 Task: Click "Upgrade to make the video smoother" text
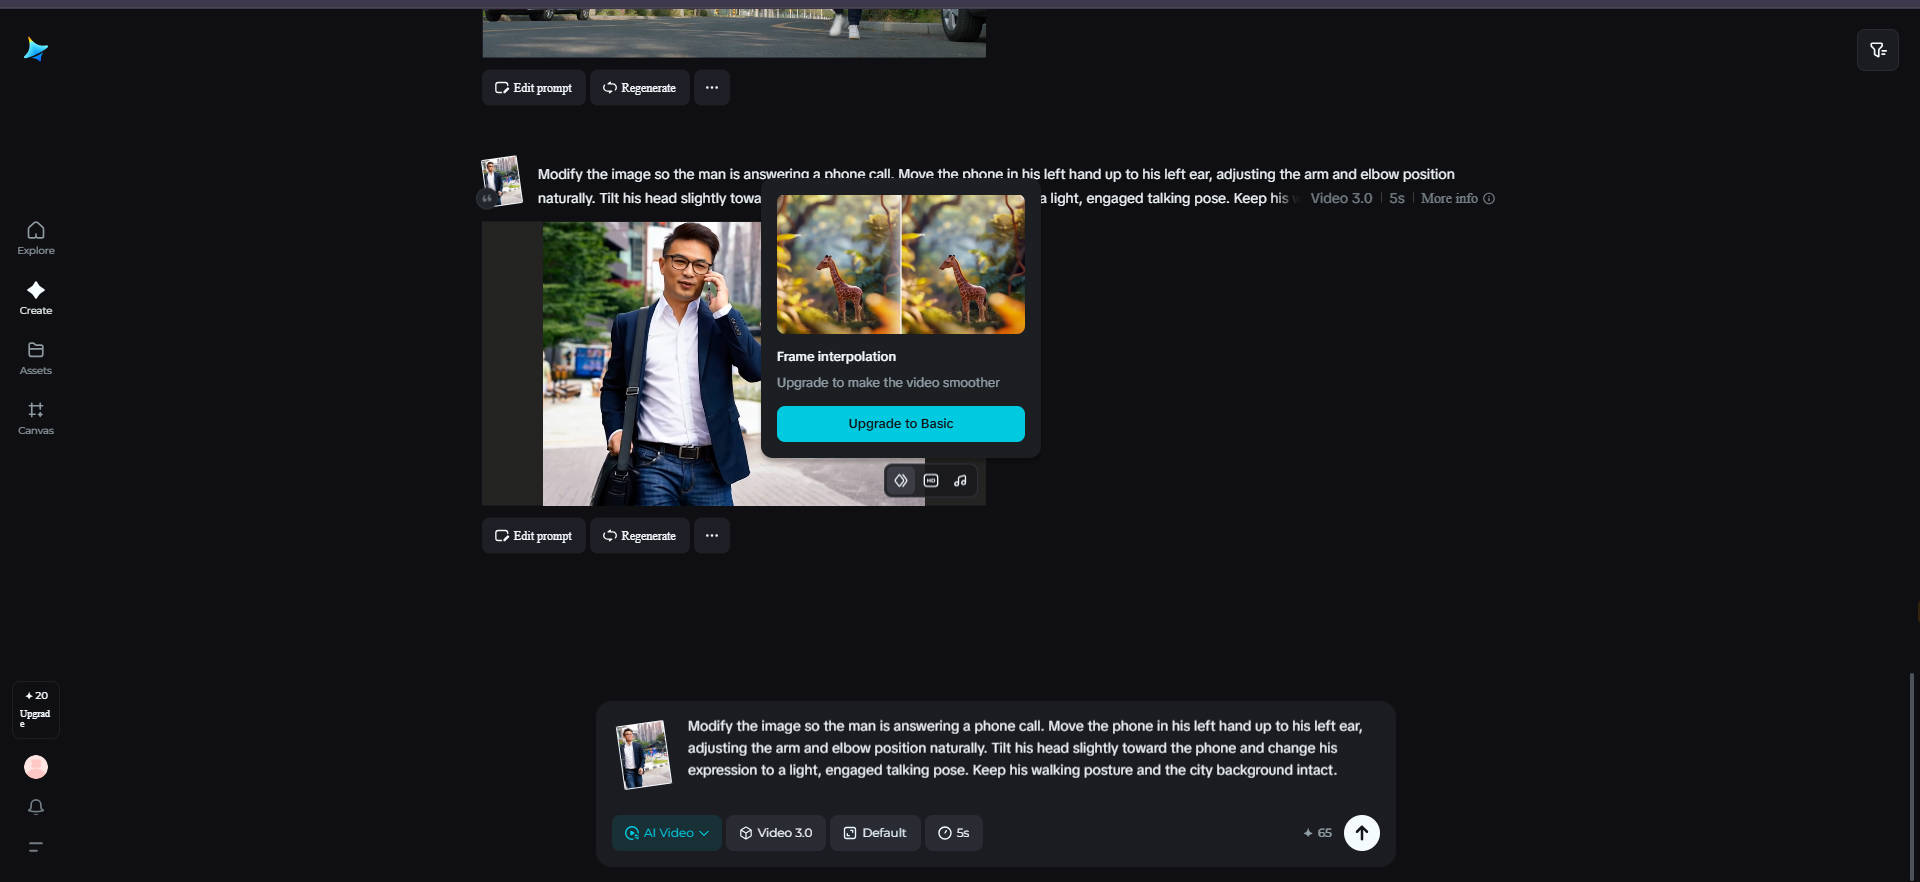pyautogui.click(x=888, y=383)
